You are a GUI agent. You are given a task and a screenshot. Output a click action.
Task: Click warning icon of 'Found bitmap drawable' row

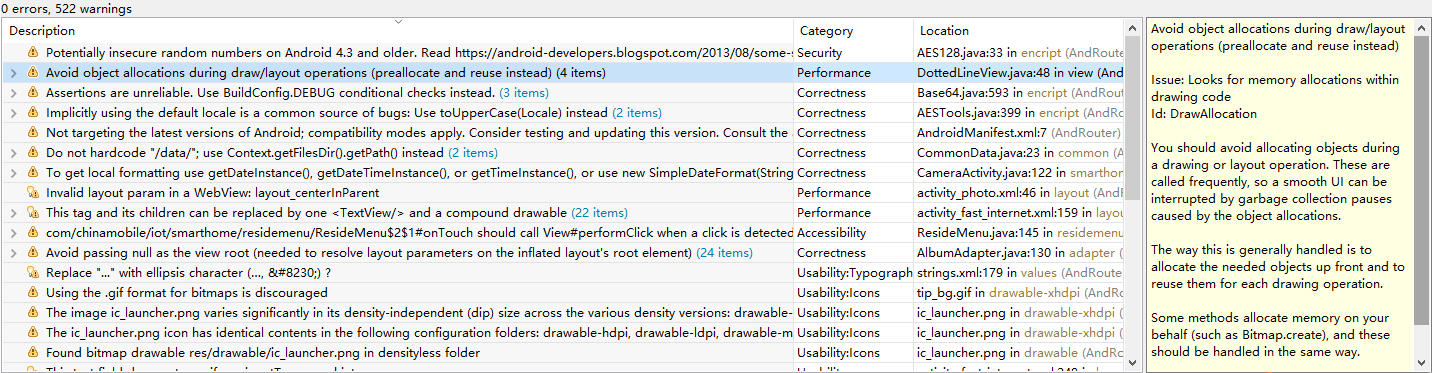point(32,353)
